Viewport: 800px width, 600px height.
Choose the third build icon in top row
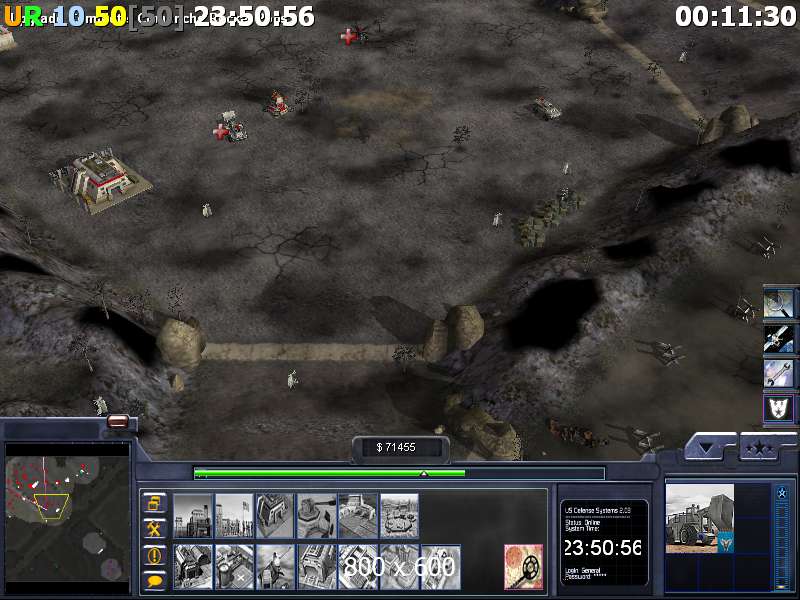tap(276, 515)
